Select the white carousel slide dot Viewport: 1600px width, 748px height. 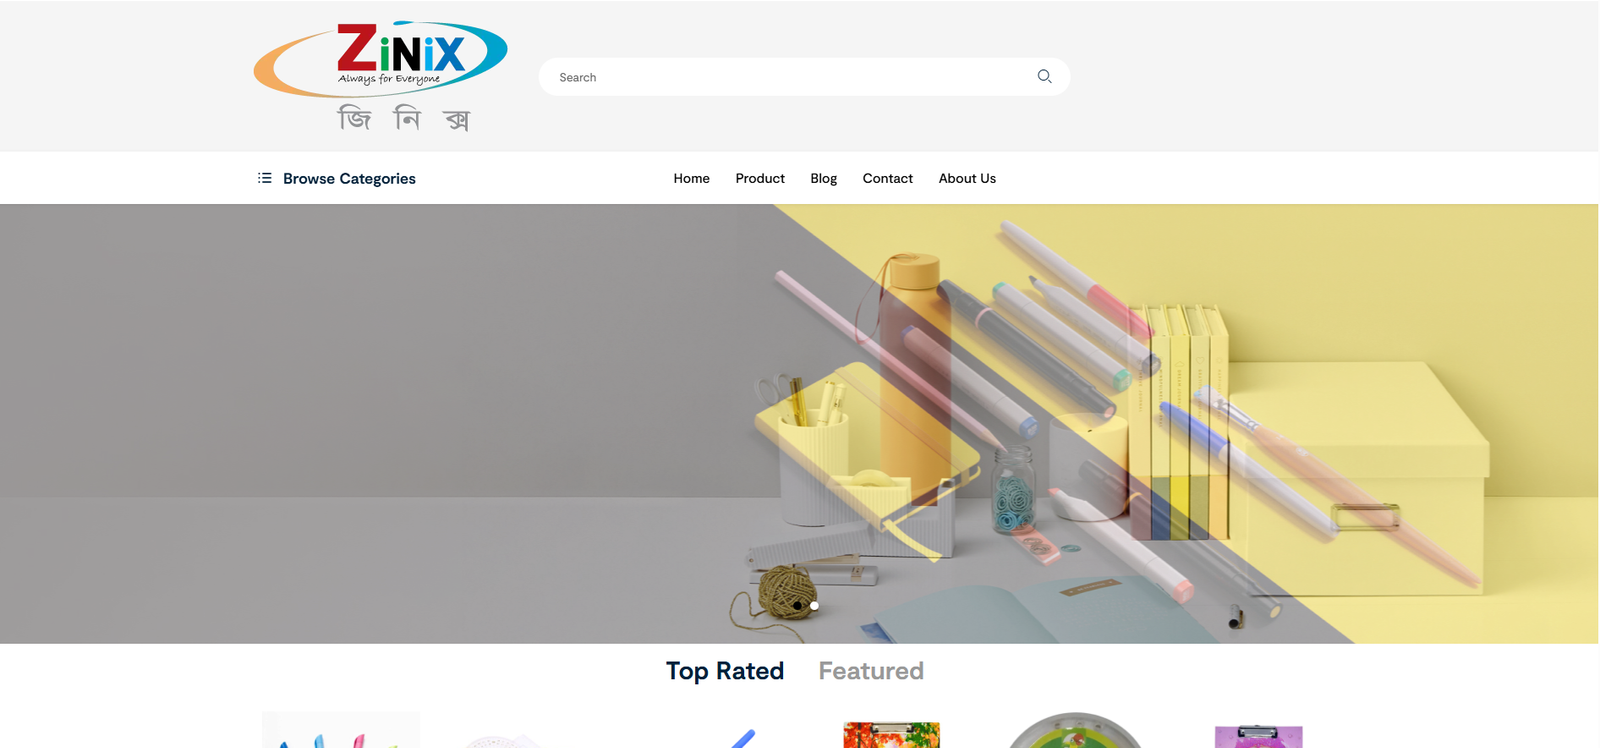pos(814,606)
